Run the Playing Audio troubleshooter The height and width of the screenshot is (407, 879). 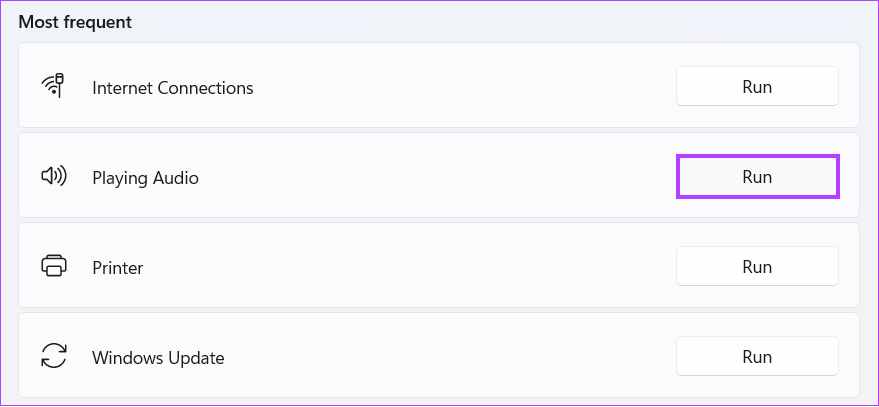(757, 177)
